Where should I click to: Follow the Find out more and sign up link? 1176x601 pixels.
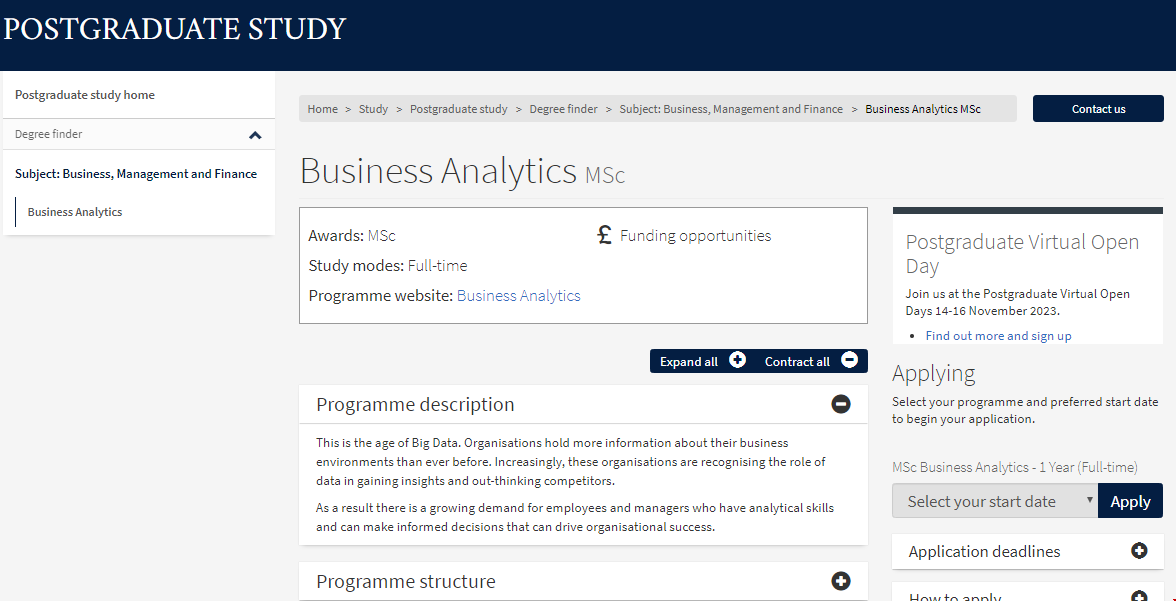tap(998, 336)
